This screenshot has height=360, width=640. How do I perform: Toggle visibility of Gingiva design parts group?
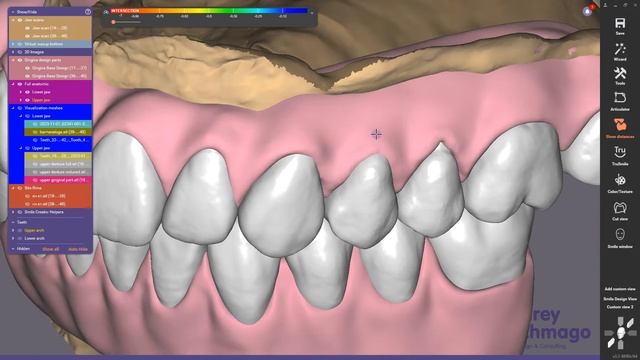(20, 60)
